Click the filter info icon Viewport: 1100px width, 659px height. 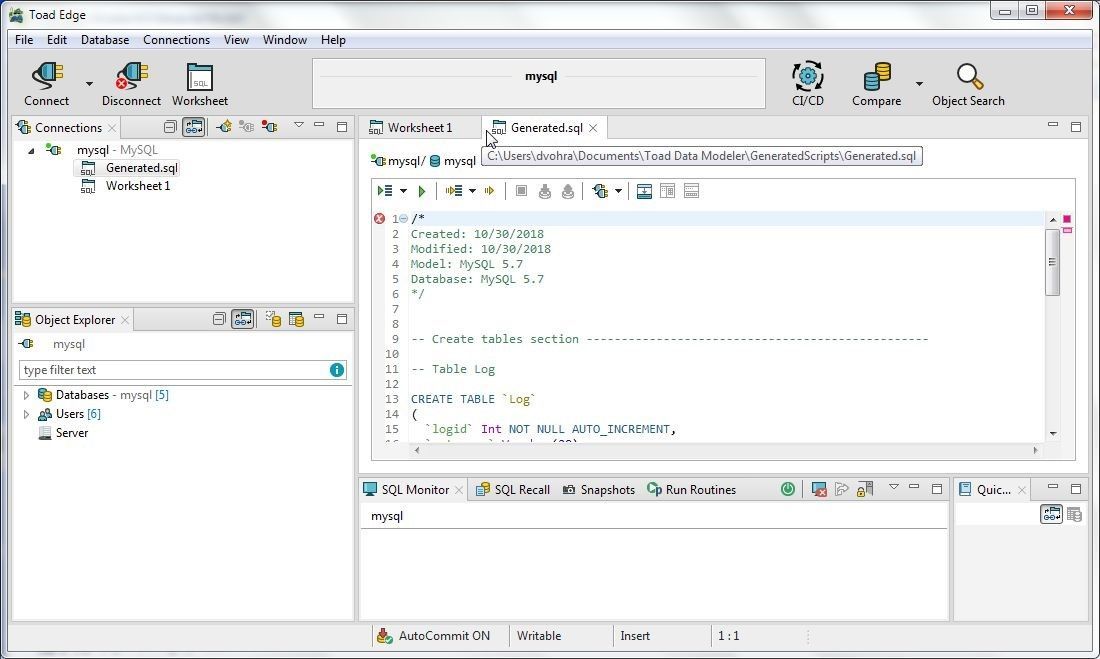pyautogui.click(x=337, y=370)
